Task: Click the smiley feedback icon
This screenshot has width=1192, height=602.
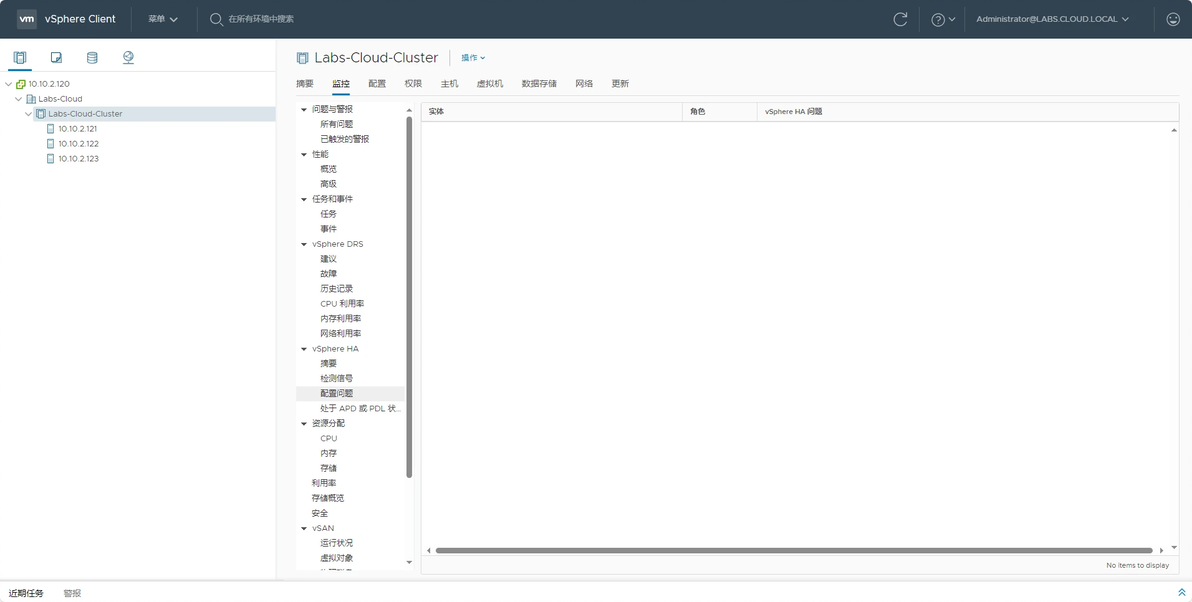Action: click(1173, 19)
